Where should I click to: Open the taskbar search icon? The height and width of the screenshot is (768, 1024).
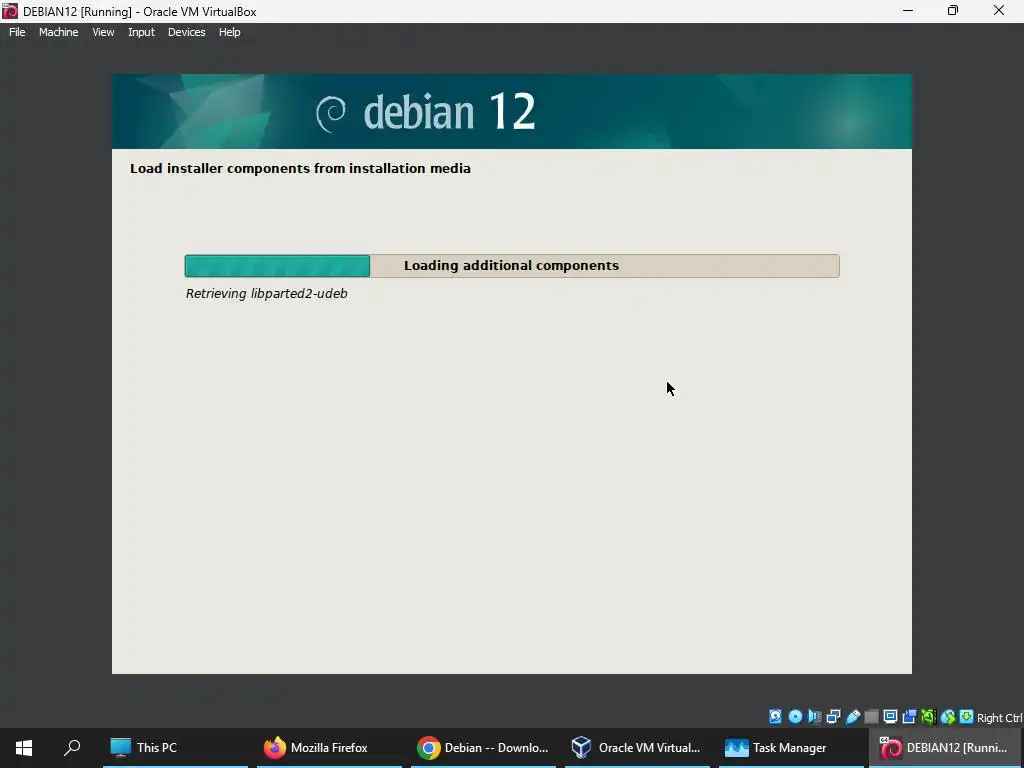coord(72,748)
